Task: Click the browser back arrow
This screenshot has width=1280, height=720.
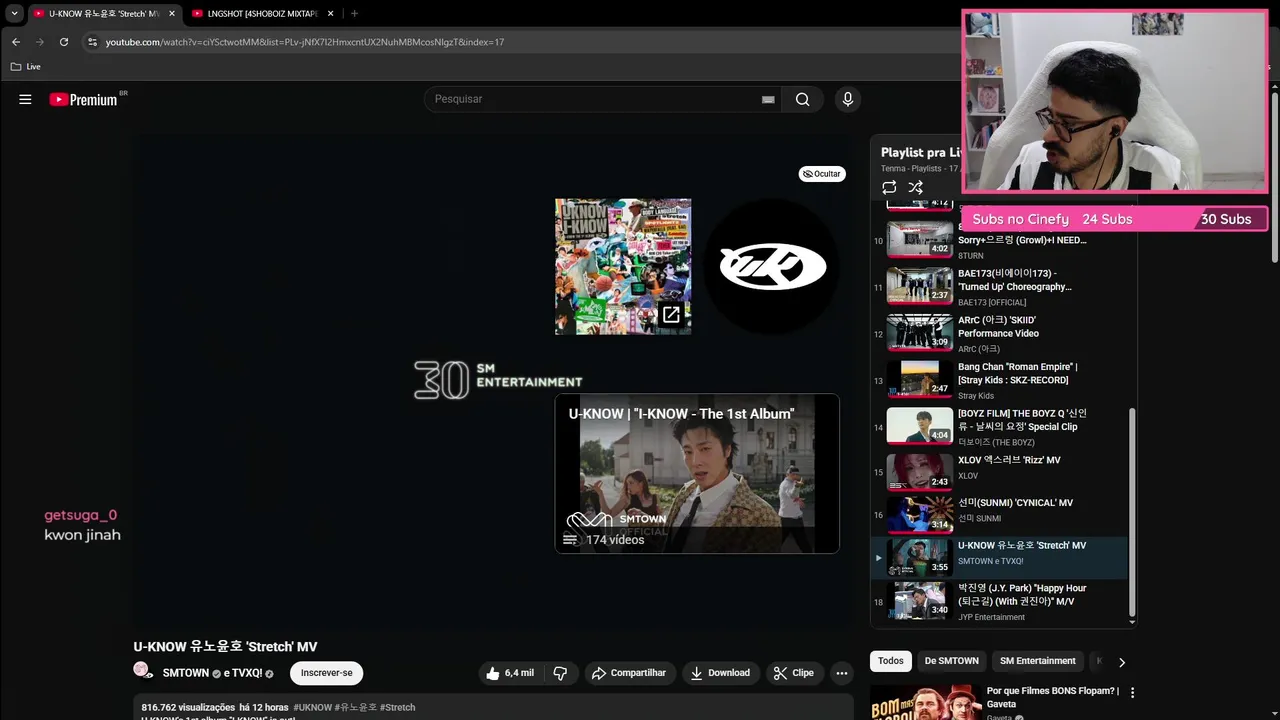Action: [x=16, y=42]
